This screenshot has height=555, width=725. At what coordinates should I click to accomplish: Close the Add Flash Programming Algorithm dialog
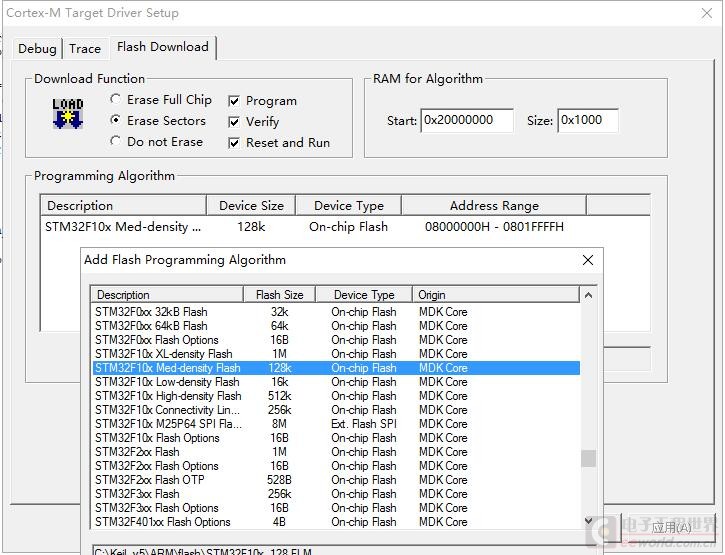pos(588,260)
